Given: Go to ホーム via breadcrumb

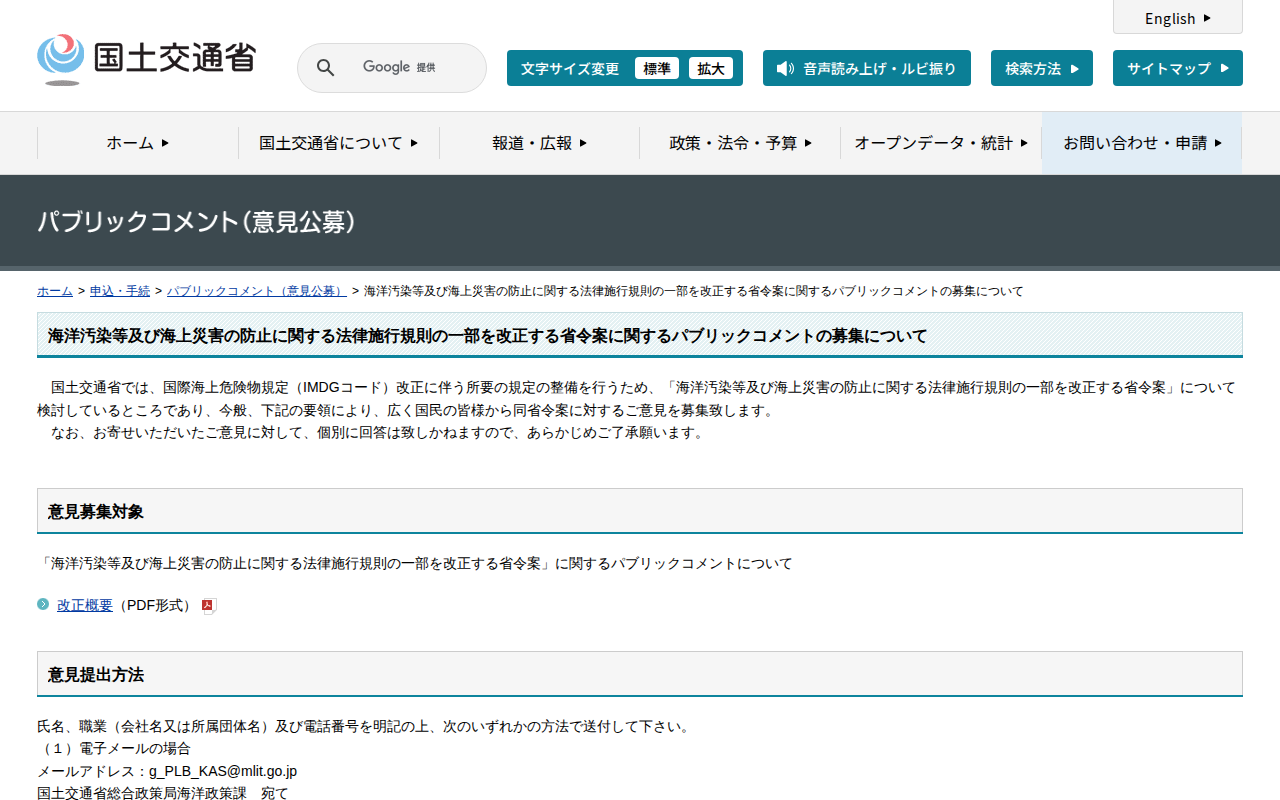Looking at the screenshot, I should [55, 291].
